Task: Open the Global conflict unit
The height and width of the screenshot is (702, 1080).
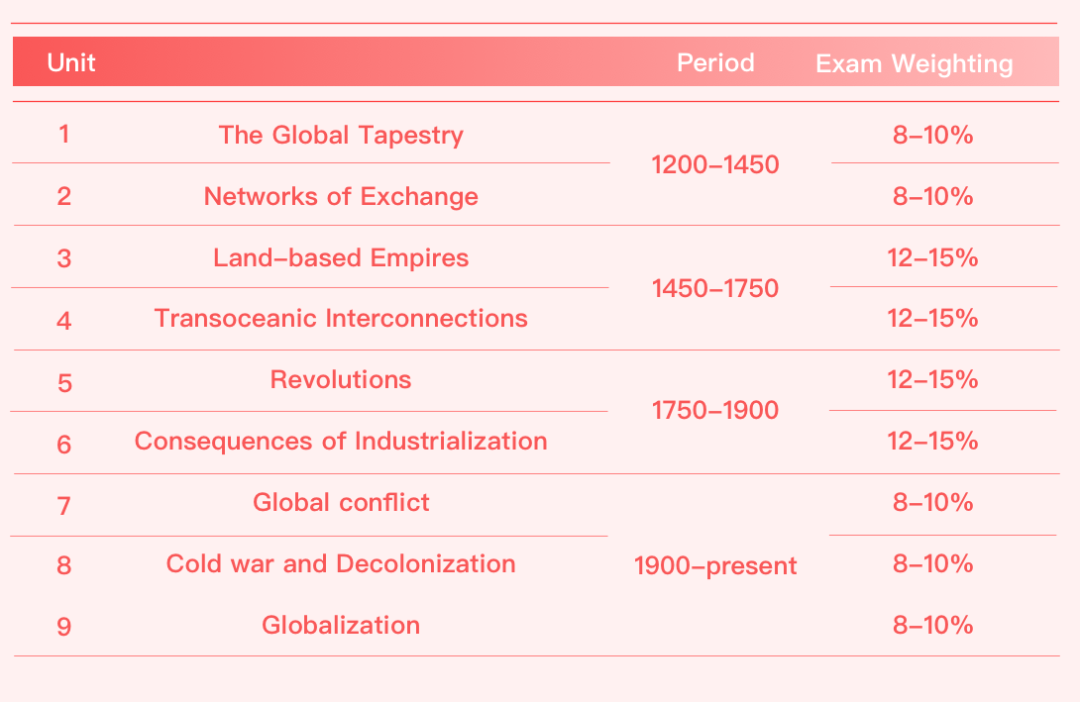Action: click(341, 502)
